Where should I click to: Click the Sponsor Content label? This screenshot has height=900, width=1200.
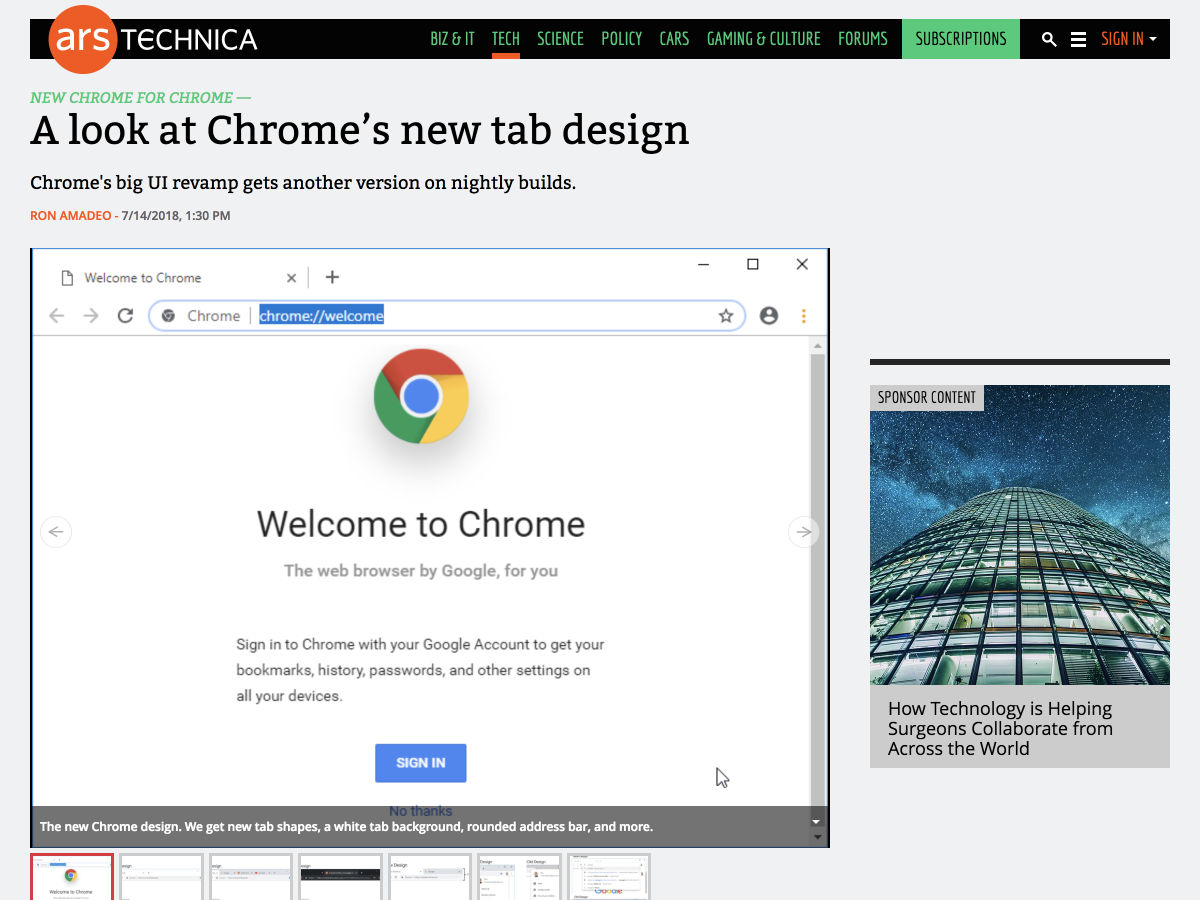click(x=927, y=398)
